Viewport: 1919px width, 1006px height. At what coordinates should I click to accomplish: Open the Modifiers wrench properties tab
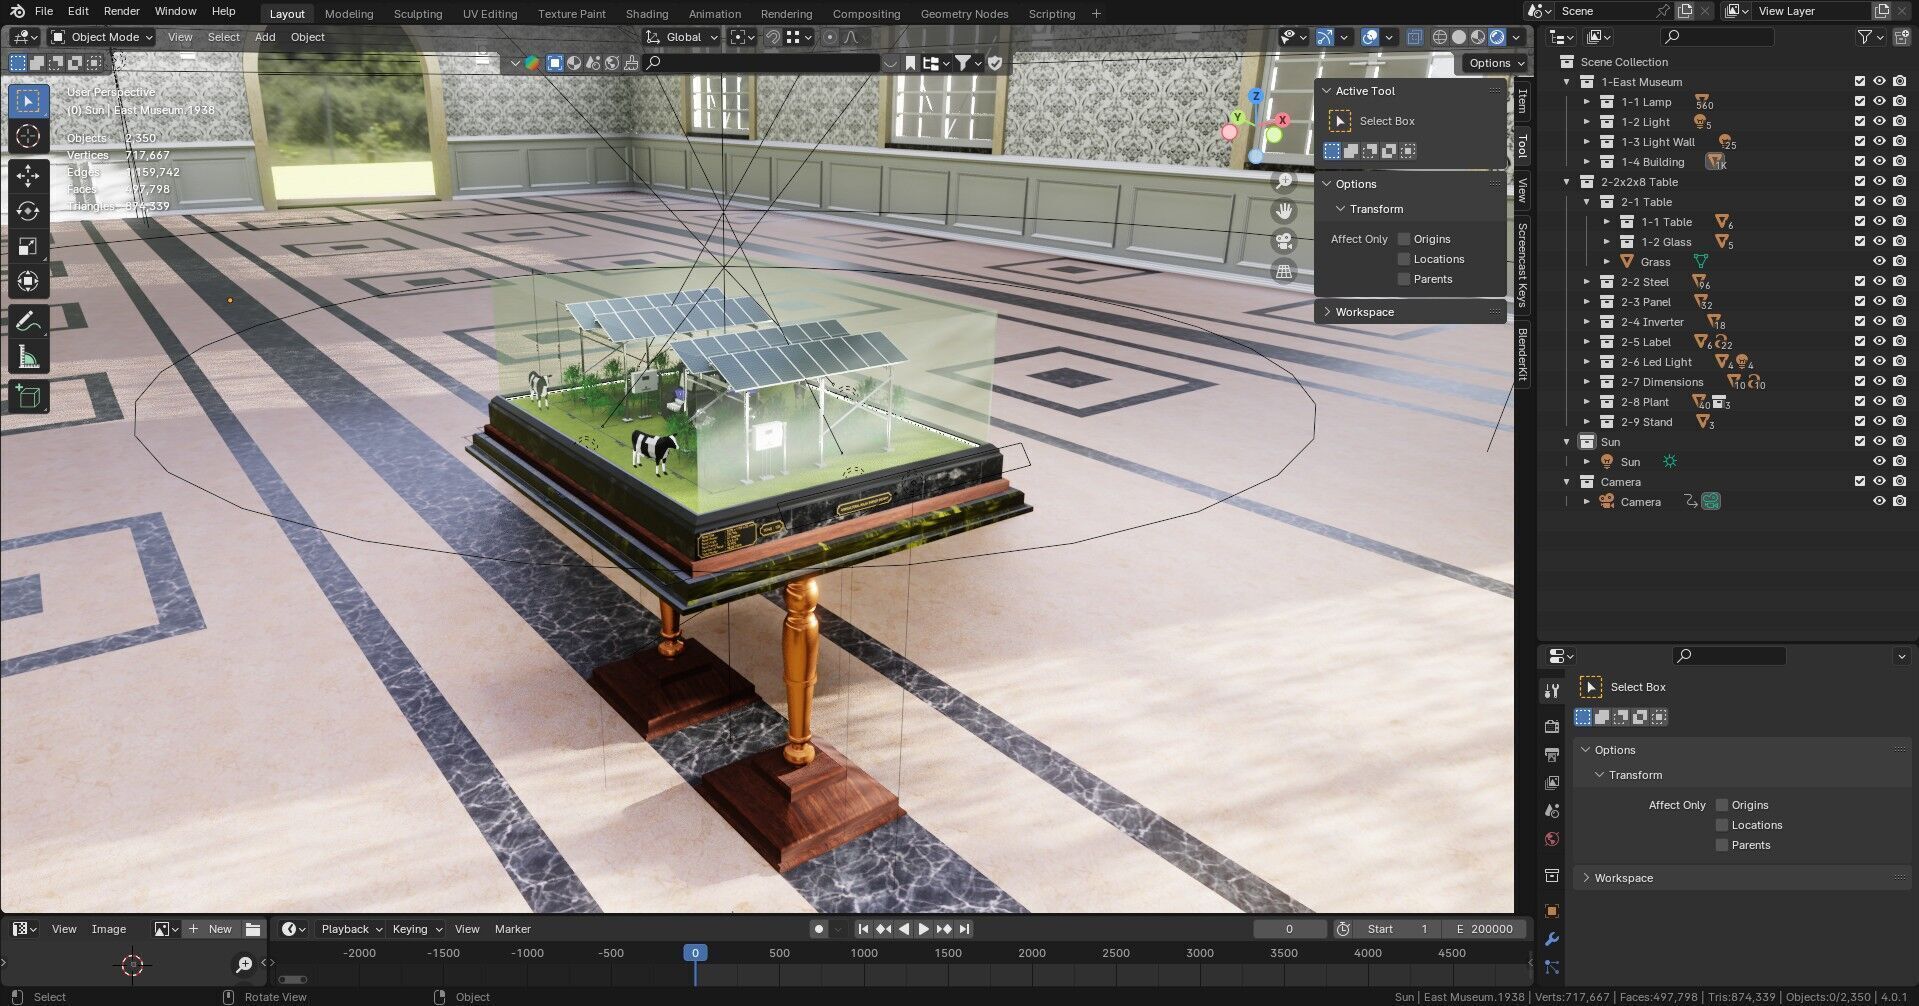pos(1552,939)
